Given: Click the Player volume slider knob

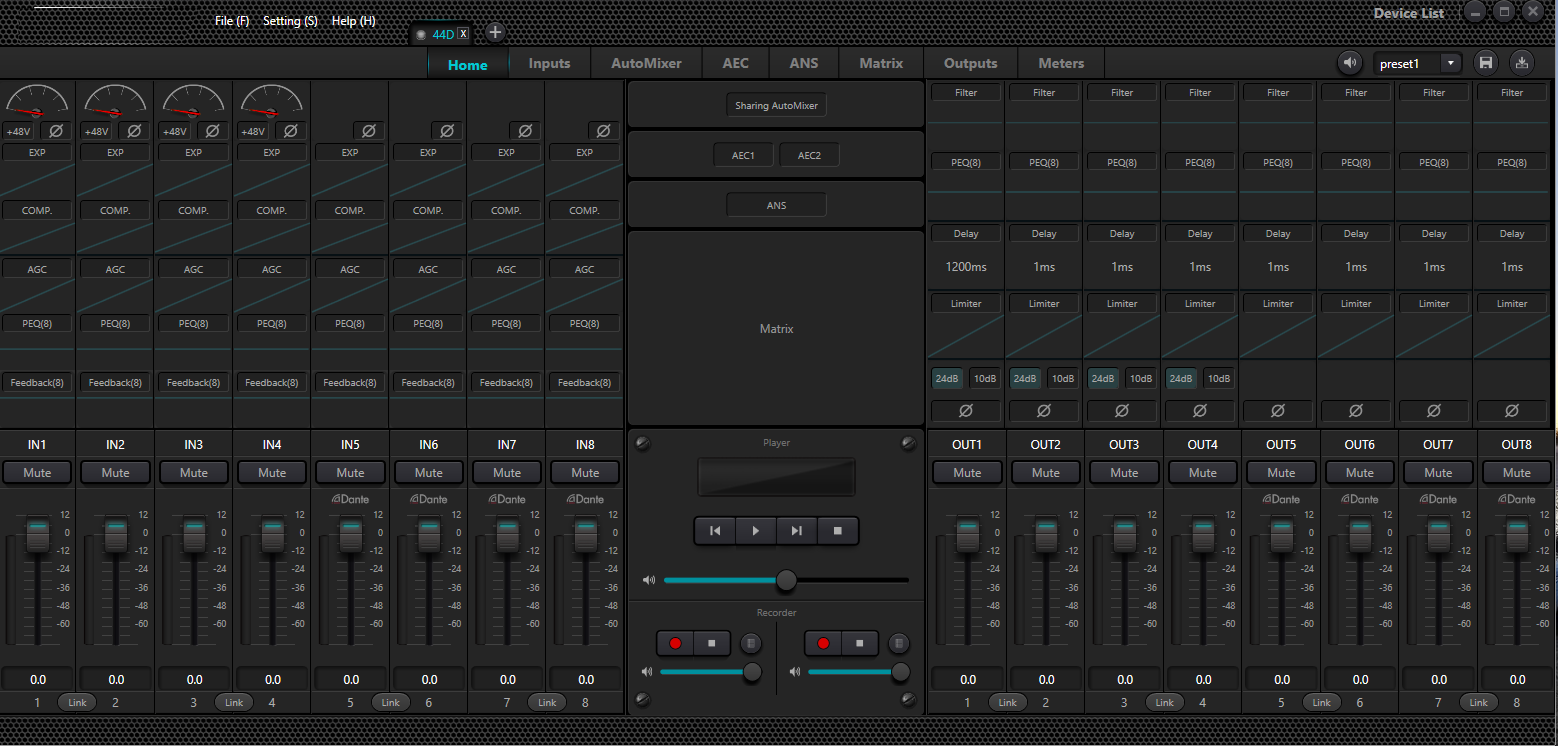Looking at the screenshot, I should tap(786, 580).
